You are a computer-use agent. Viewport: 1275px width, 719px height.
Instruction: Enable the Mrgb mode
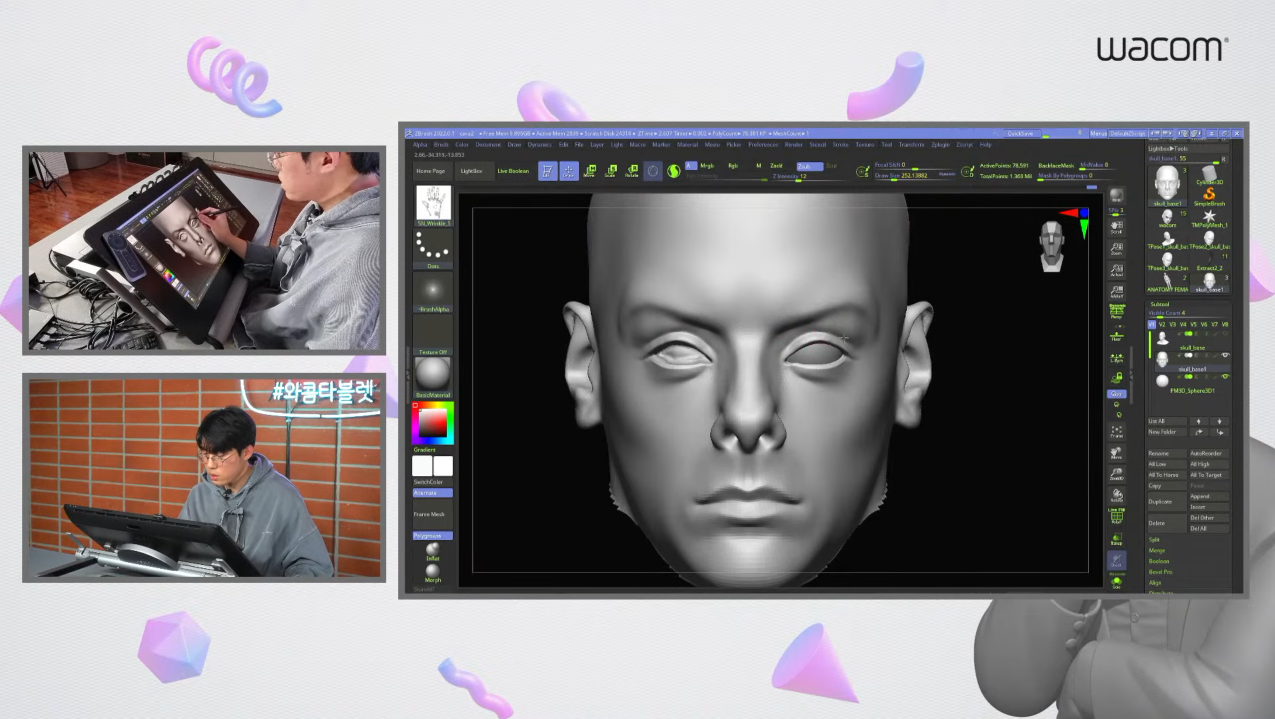click(707, 165)
